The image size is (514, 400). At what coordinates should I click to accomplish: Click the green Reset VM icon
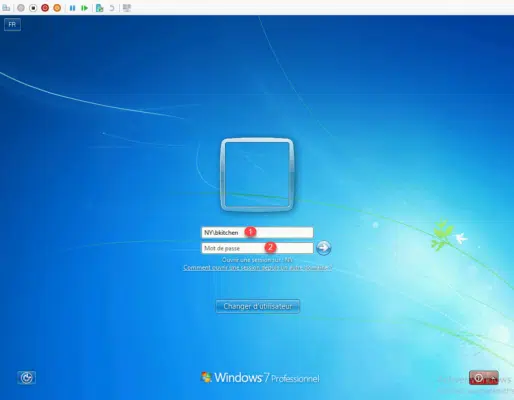pyautogui.click(x=84, y=8)
